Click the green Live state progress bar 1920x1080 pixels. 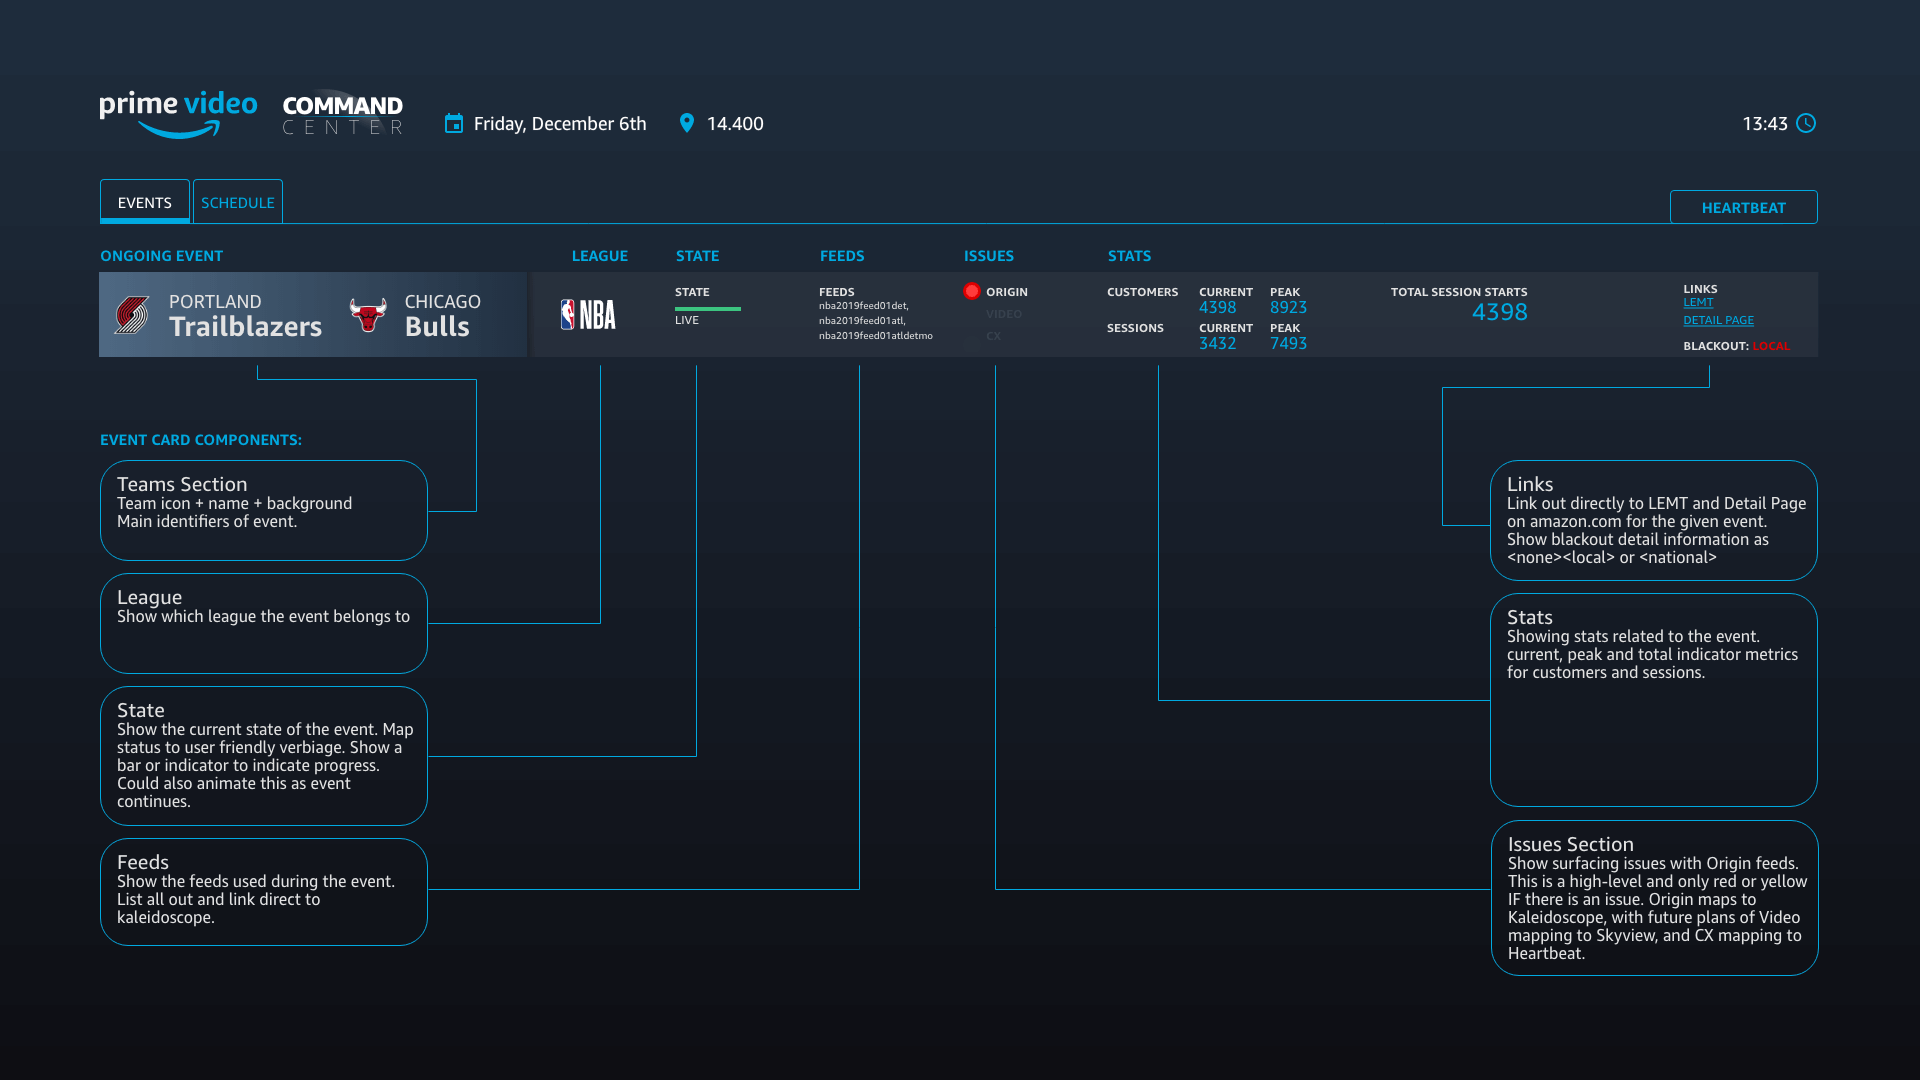[x=707, y=308]
